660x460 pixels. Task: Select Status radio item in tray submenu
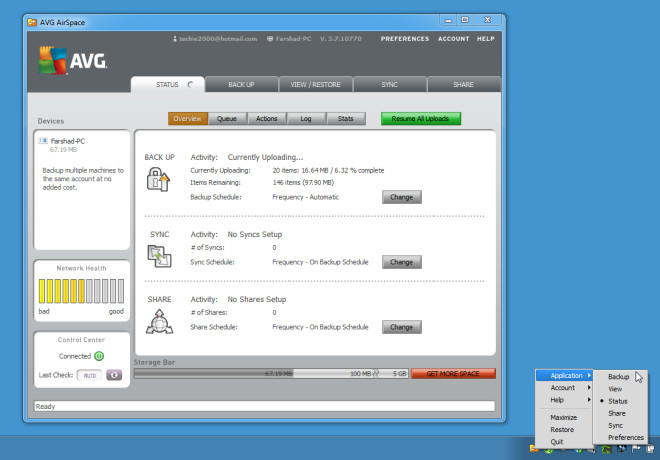(620, 401)
